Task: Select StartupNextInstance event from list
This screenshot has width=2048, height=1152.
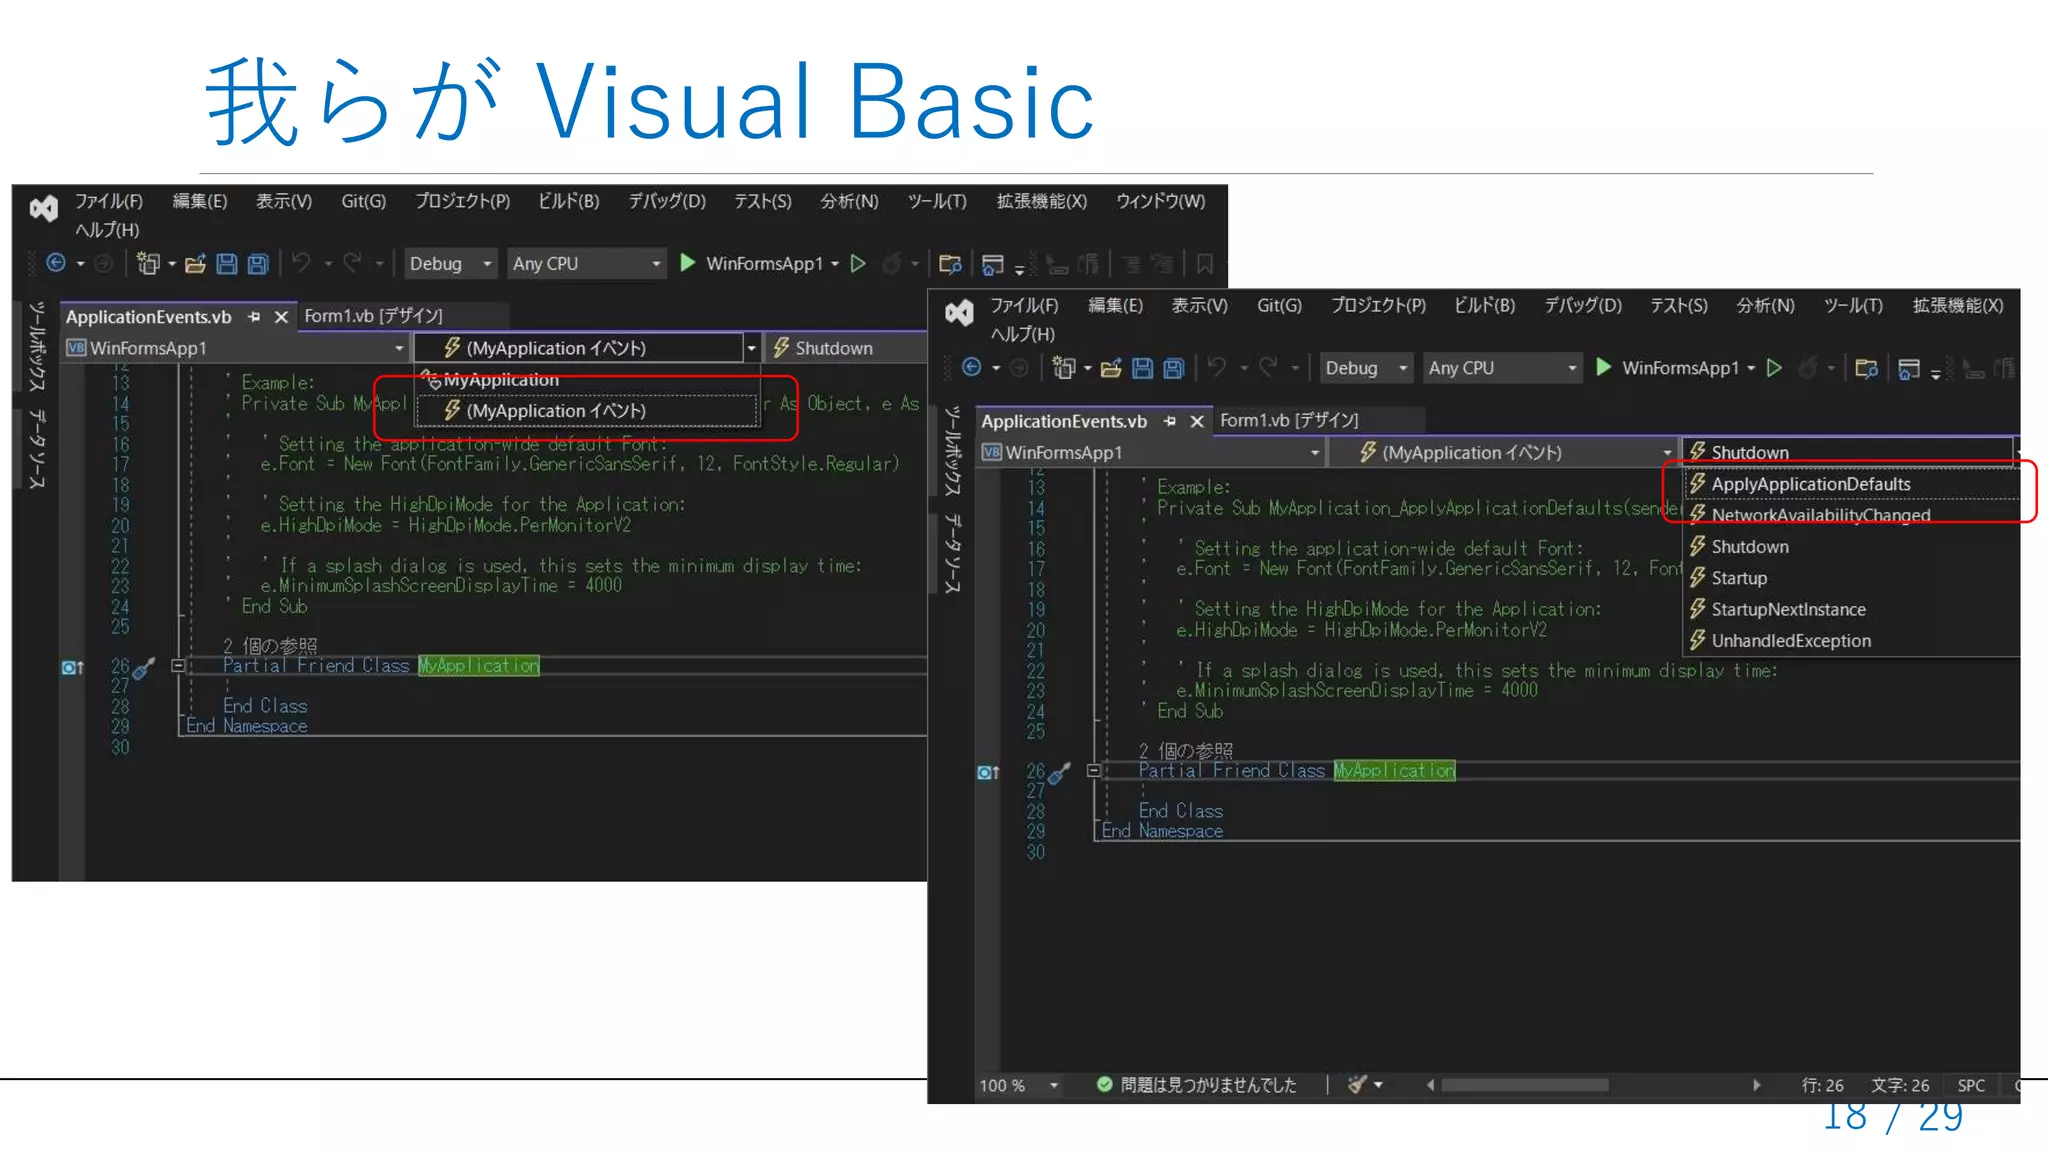Action: coord(1852,609)
